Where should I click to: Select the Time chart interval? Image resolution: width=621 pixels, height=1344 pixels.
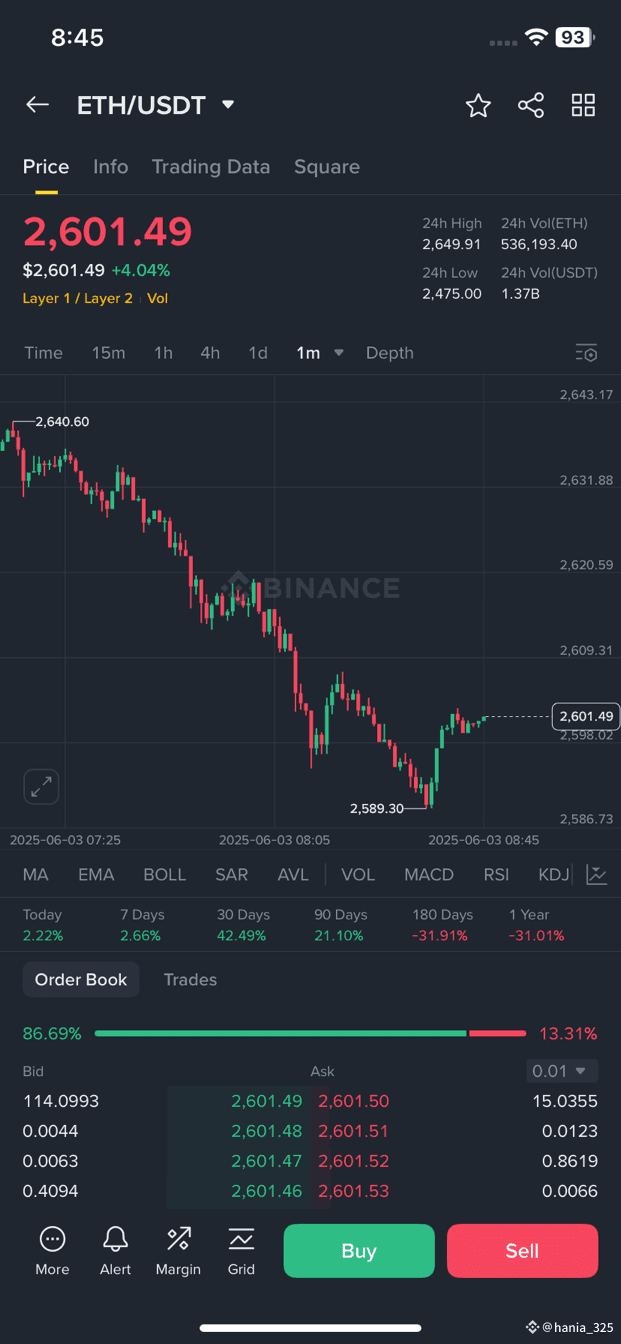tap(44, 353)
